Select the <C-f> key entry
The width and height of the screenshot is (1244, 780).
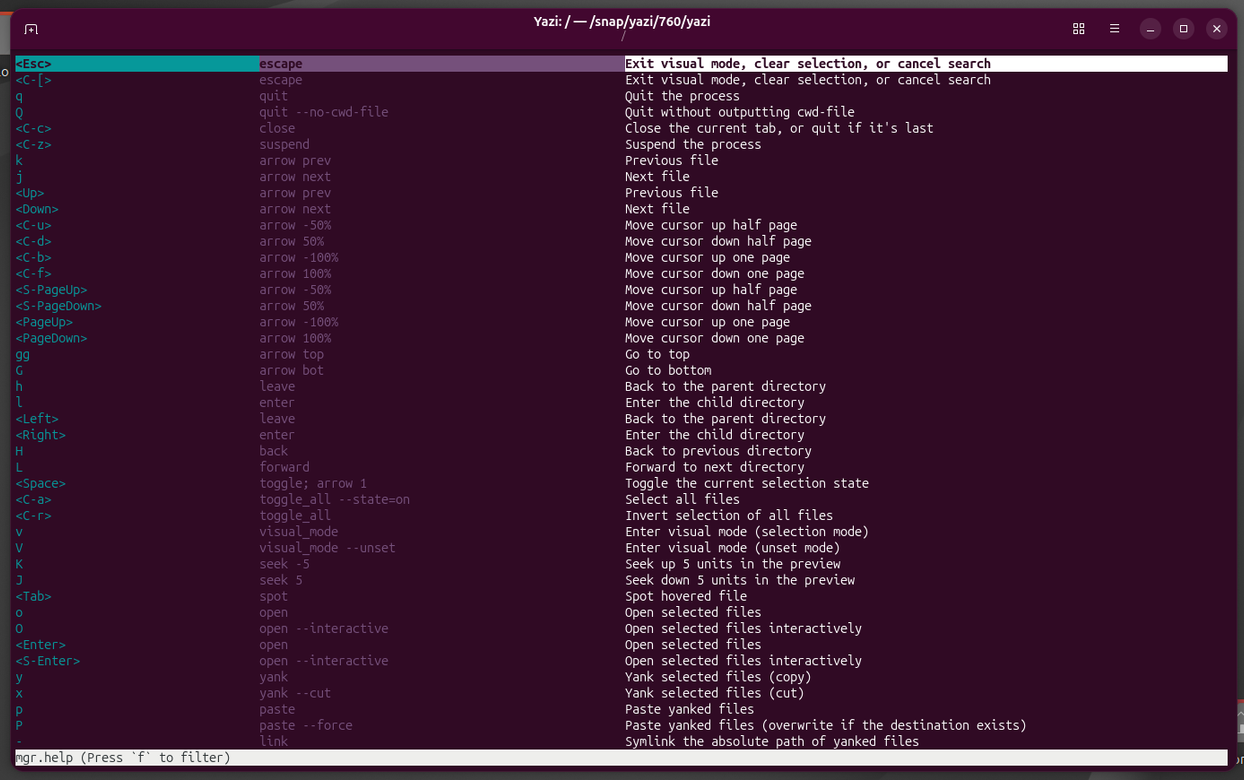tap(34, 273)
